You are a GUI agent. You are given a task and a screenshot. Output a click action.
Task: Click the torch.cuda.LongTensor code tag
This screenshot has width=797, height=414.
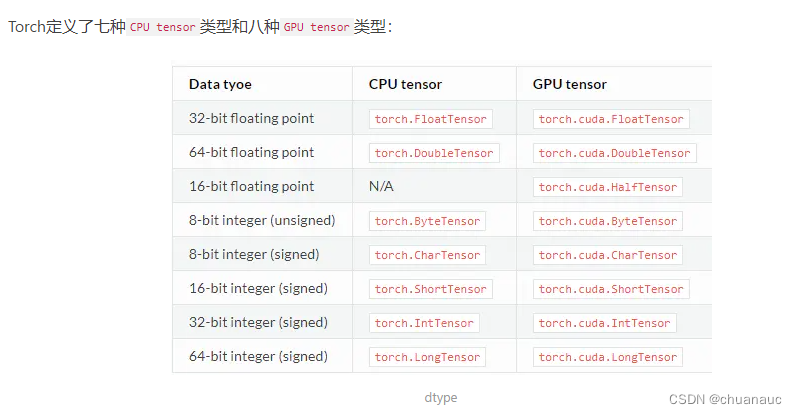608,357
